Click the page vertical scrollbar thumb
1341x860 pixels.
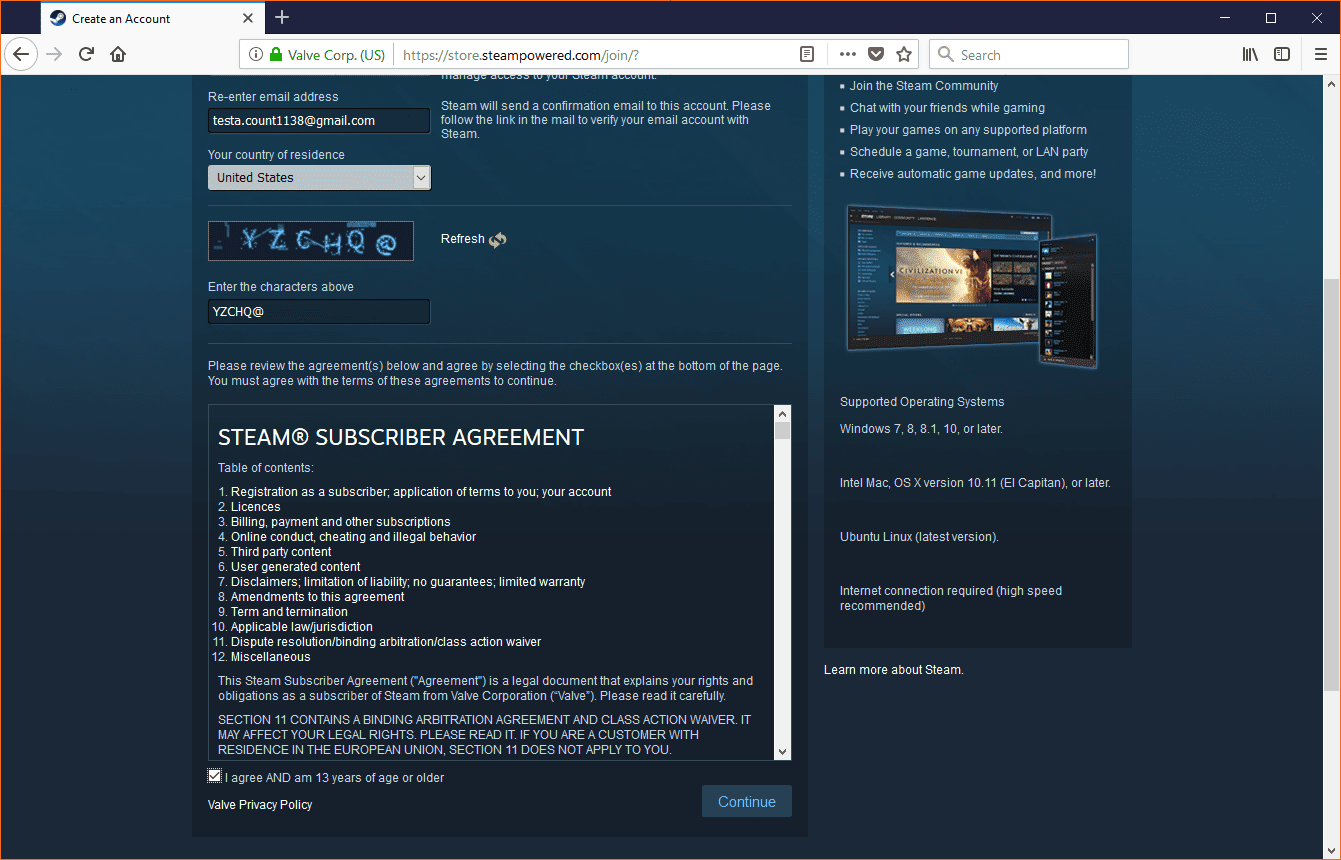[x=1332, y=484]
